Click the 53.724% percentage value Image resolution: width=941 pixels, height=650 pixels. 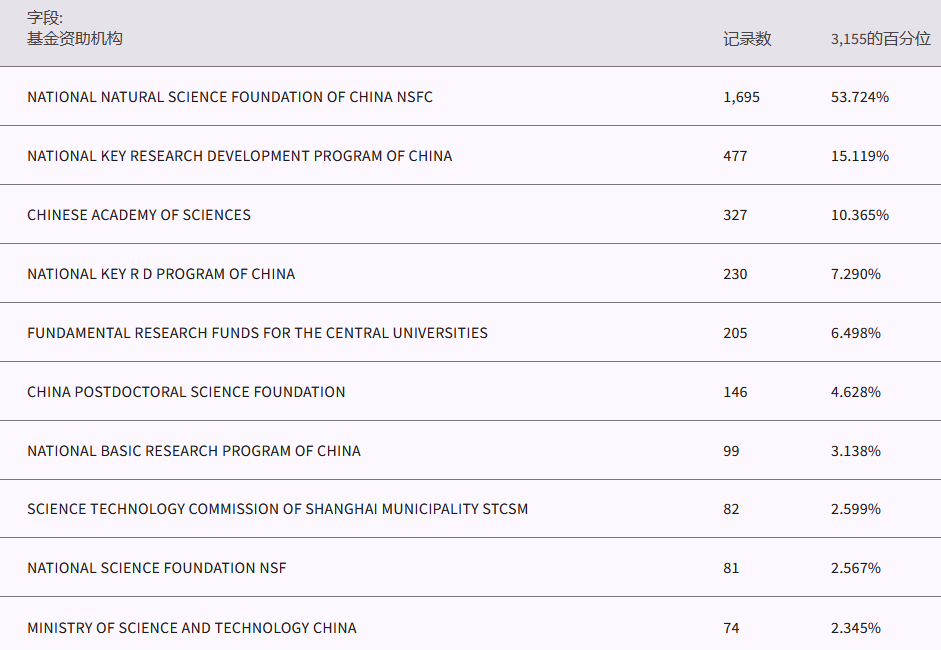click(x=860, y=97)
